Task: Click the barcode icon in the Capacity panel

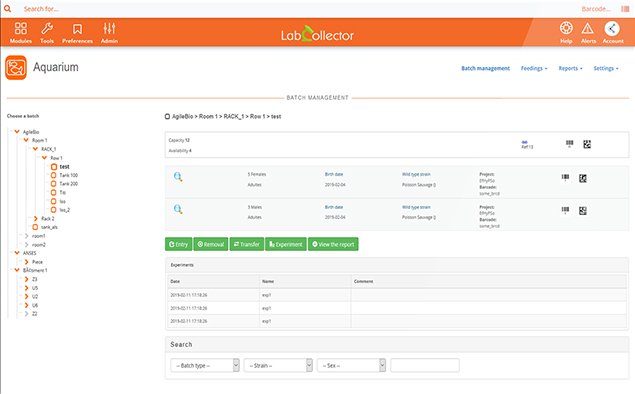Action: coord(569,143)
